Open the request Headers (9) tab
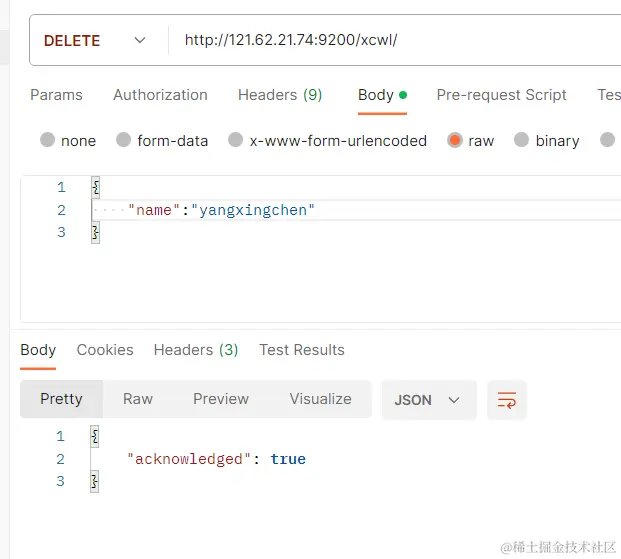This screenshot has width=621, height=559. 280,95
